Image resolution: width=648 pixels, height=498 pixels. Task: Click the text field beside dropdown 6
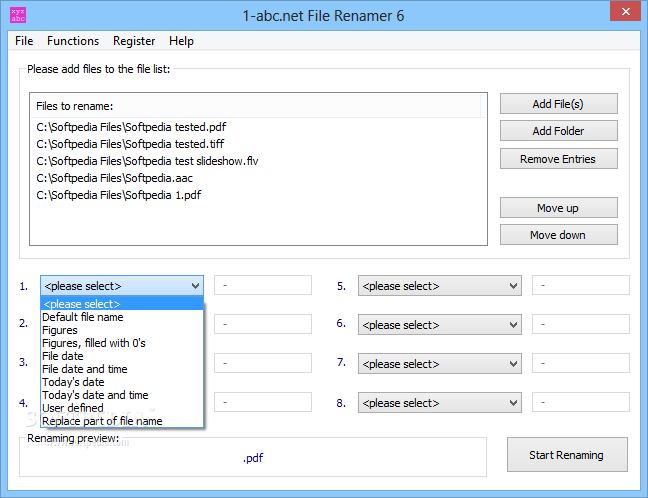(581, 324)
